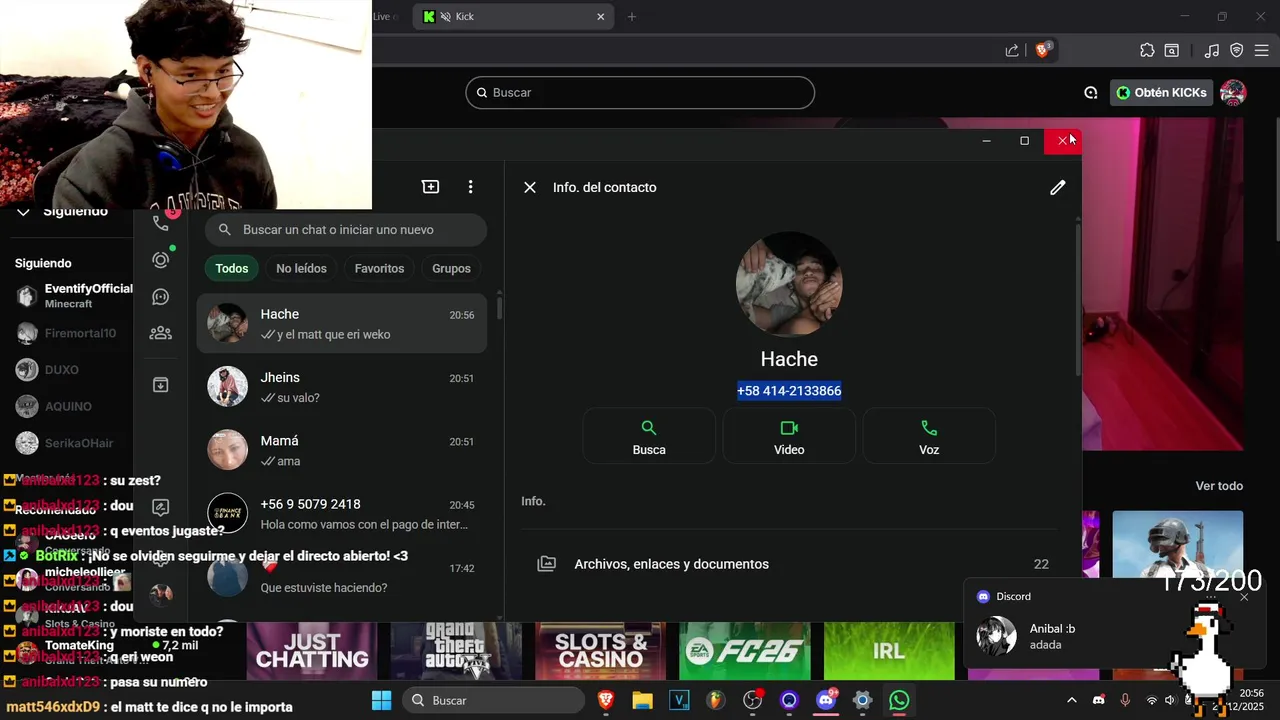
Task: Show hidden system tray icons
Action: pos(1071,700)
